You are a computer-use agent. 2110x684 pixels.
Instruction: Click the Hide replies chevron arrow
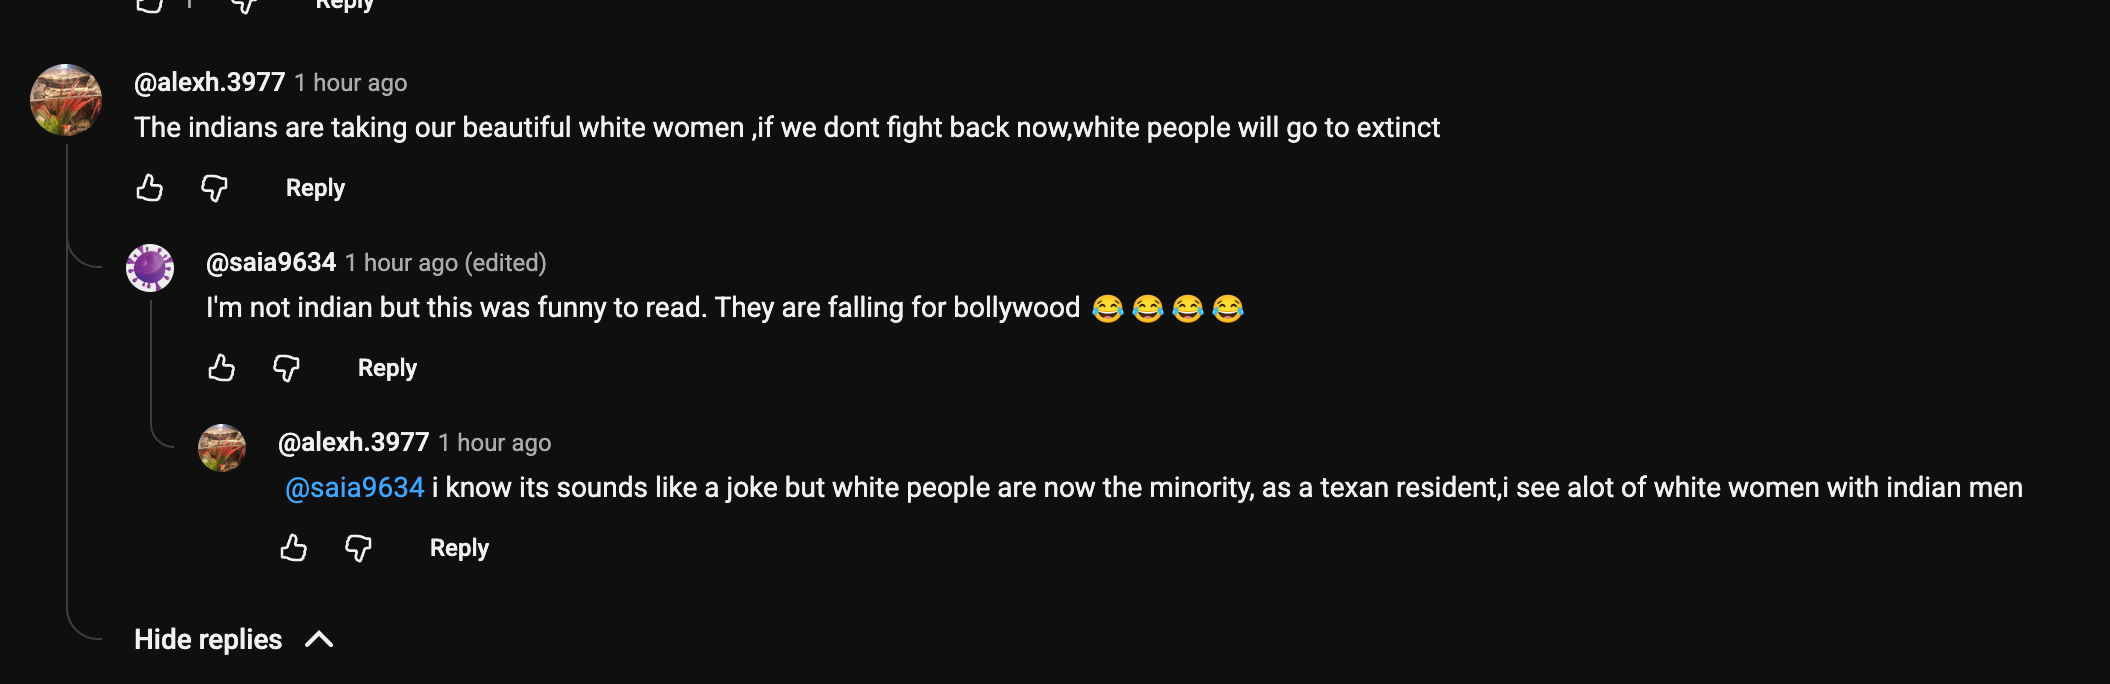pyautogui.click(x=319, y=639)
